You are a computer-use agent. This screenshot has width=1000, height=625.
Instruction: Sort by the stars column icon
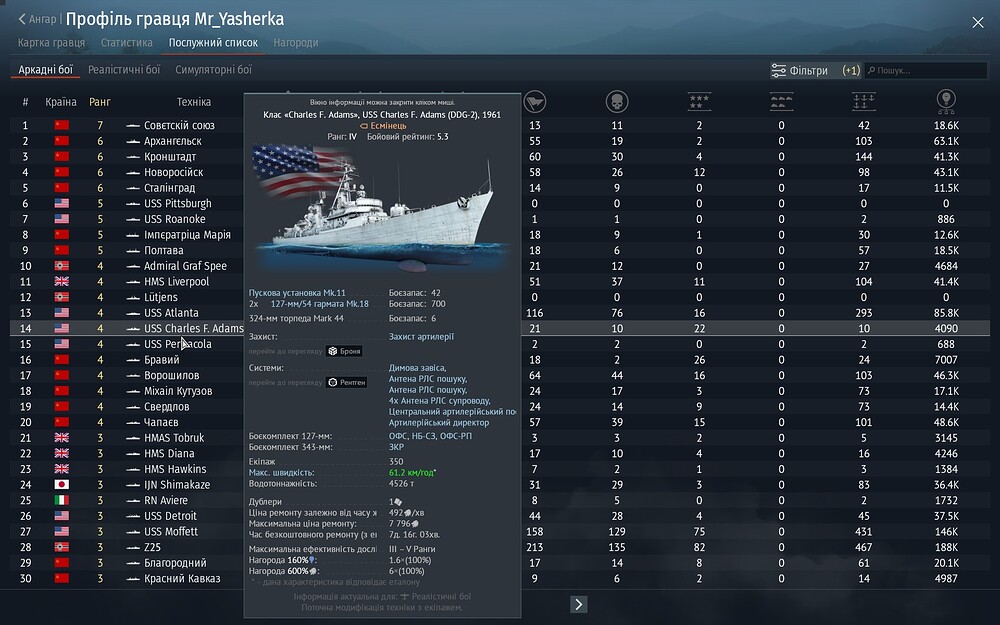(x=699, y=101)
